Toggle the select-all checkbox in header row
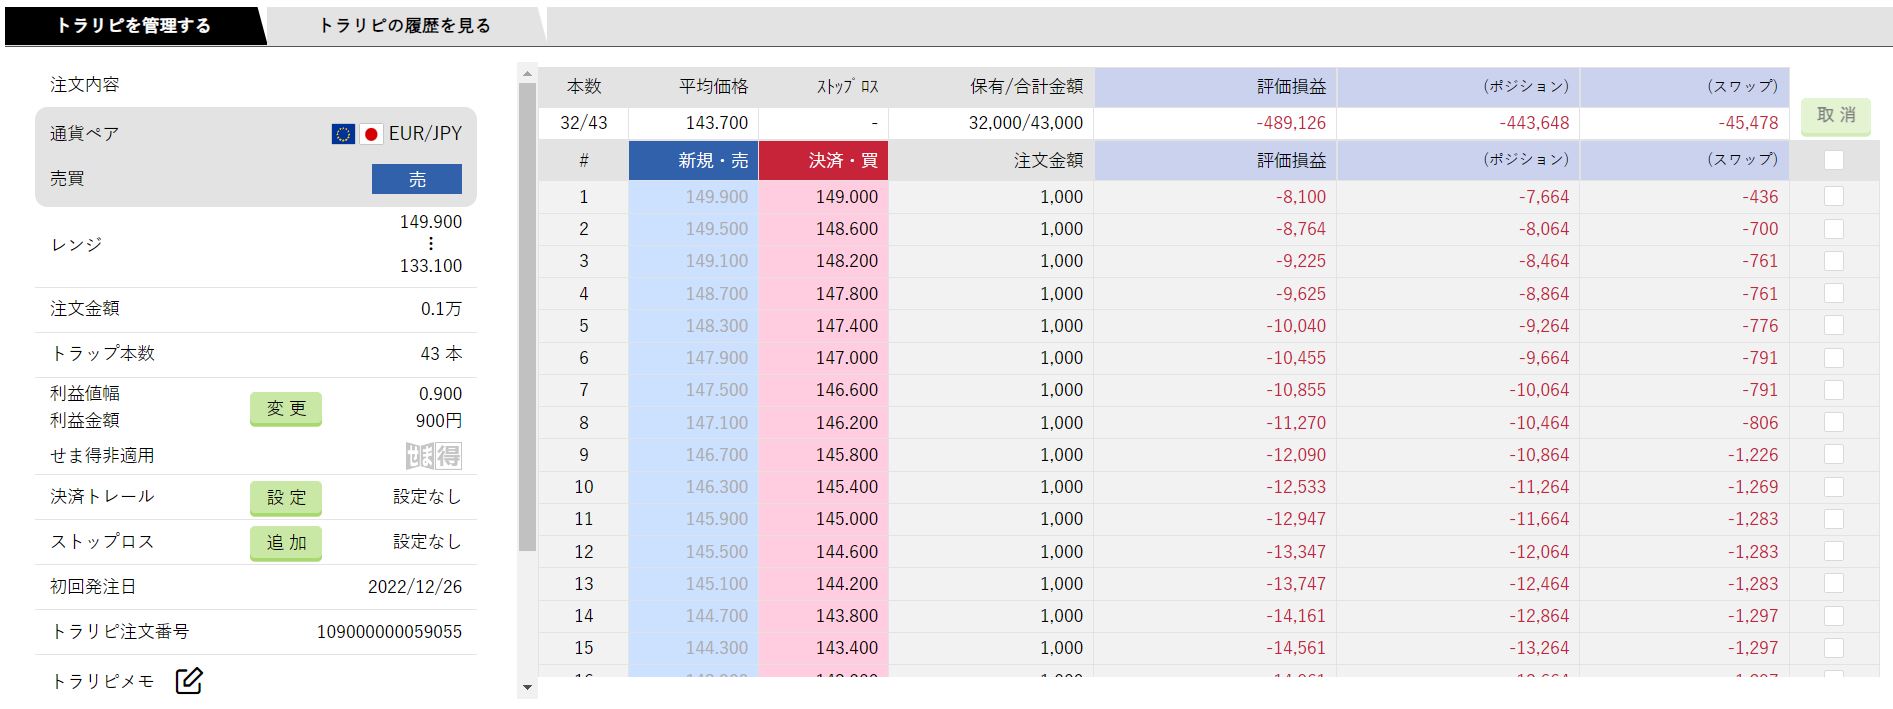1893x709 pixels. click(x=1834, y=160)
